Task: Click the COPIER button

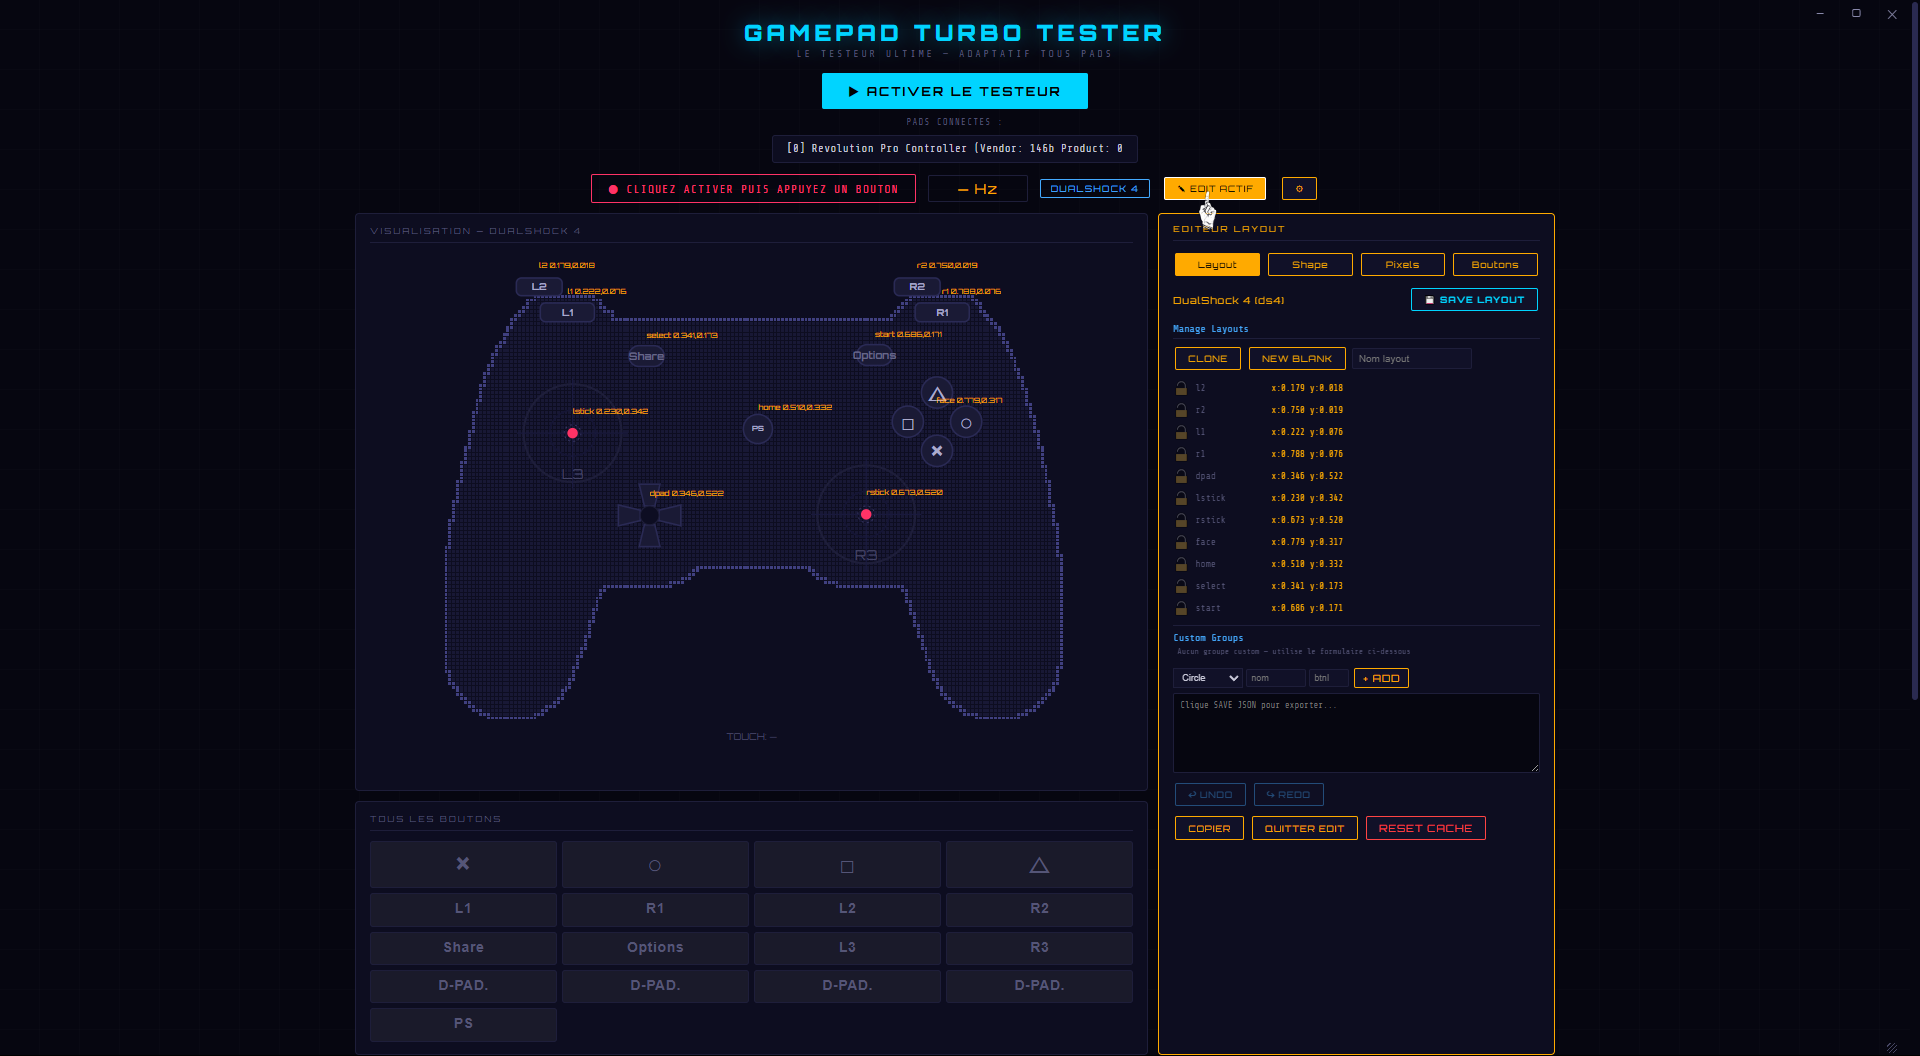Action: click(x=1209, y=828)
